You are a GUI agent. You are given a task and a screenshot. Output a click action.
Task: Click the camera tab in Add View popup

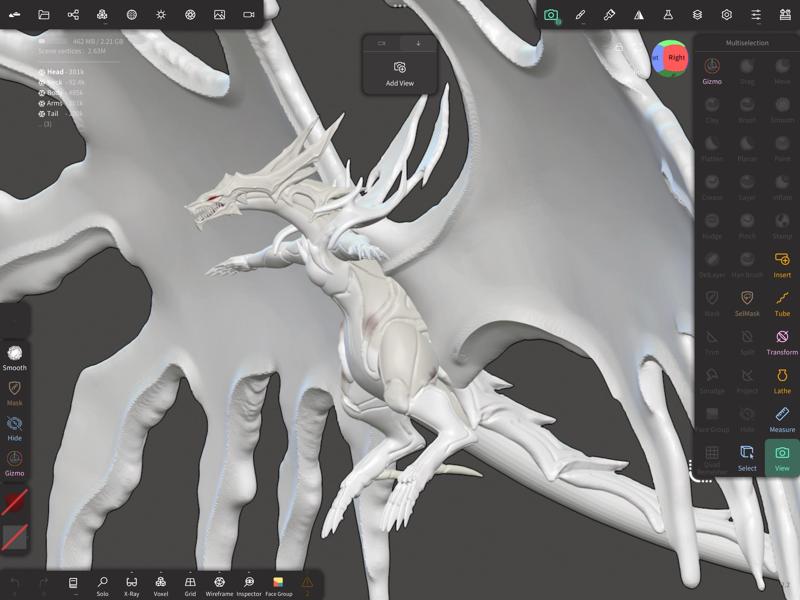[382, 43]
